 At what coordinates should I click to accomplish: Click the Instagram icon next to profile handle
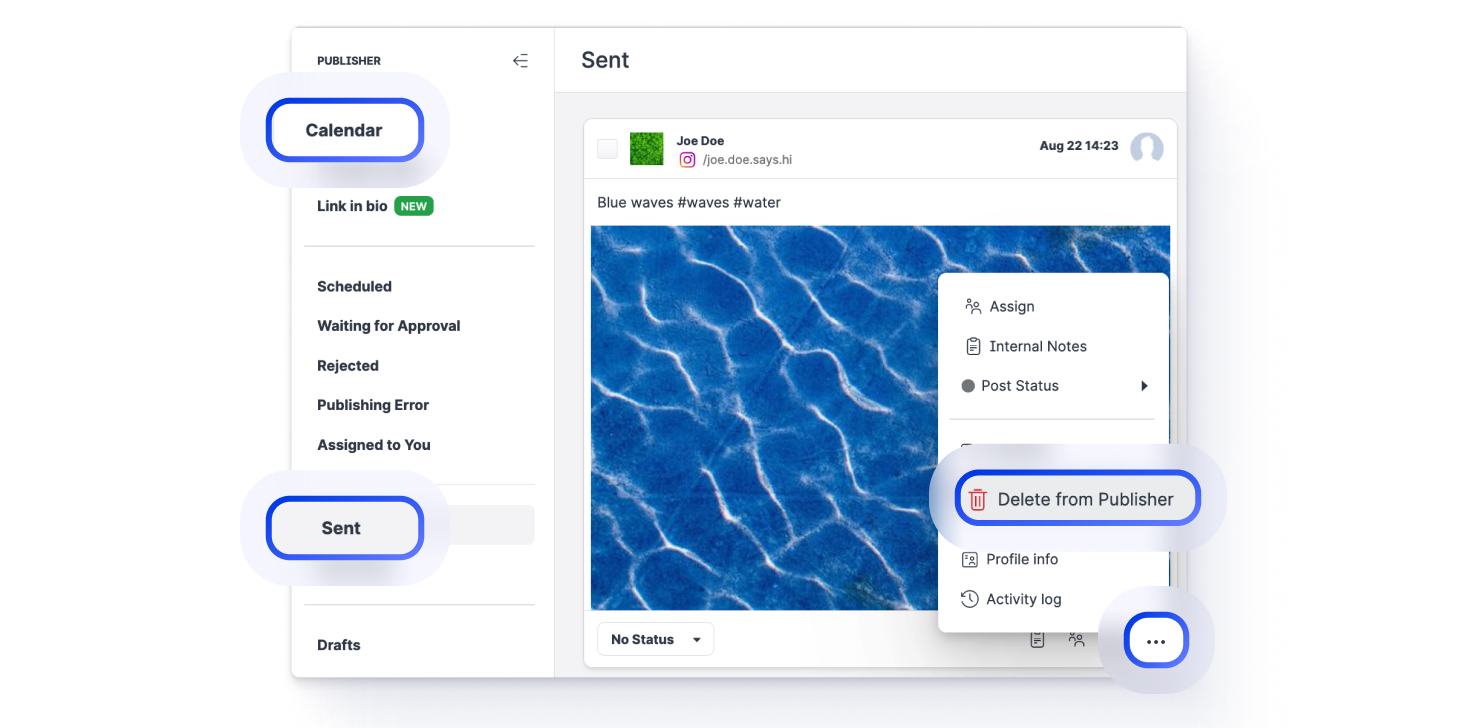[687, 159]
